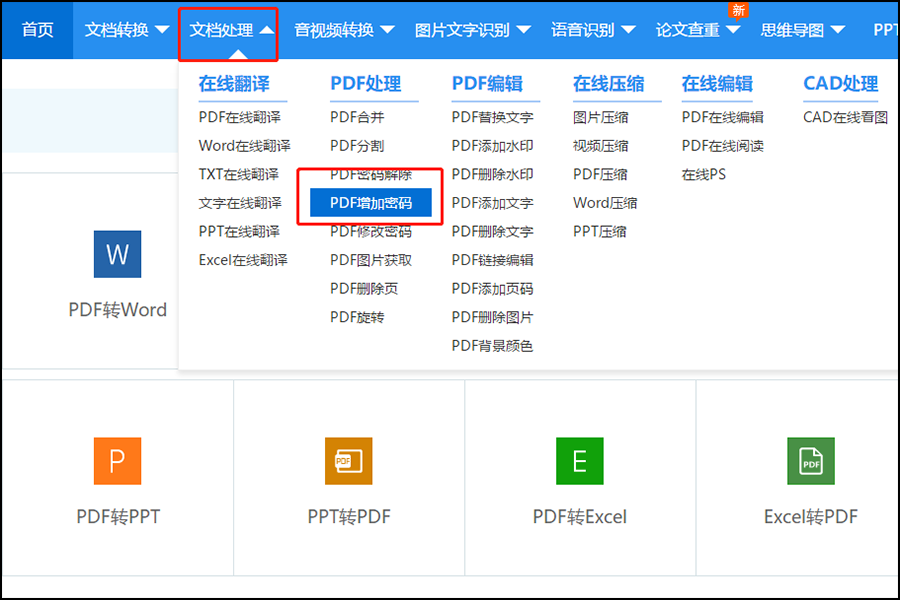Screen dimensions: 900x600
Task: Open the 音视频转换 dropdown
Action: tap(344, 30)
